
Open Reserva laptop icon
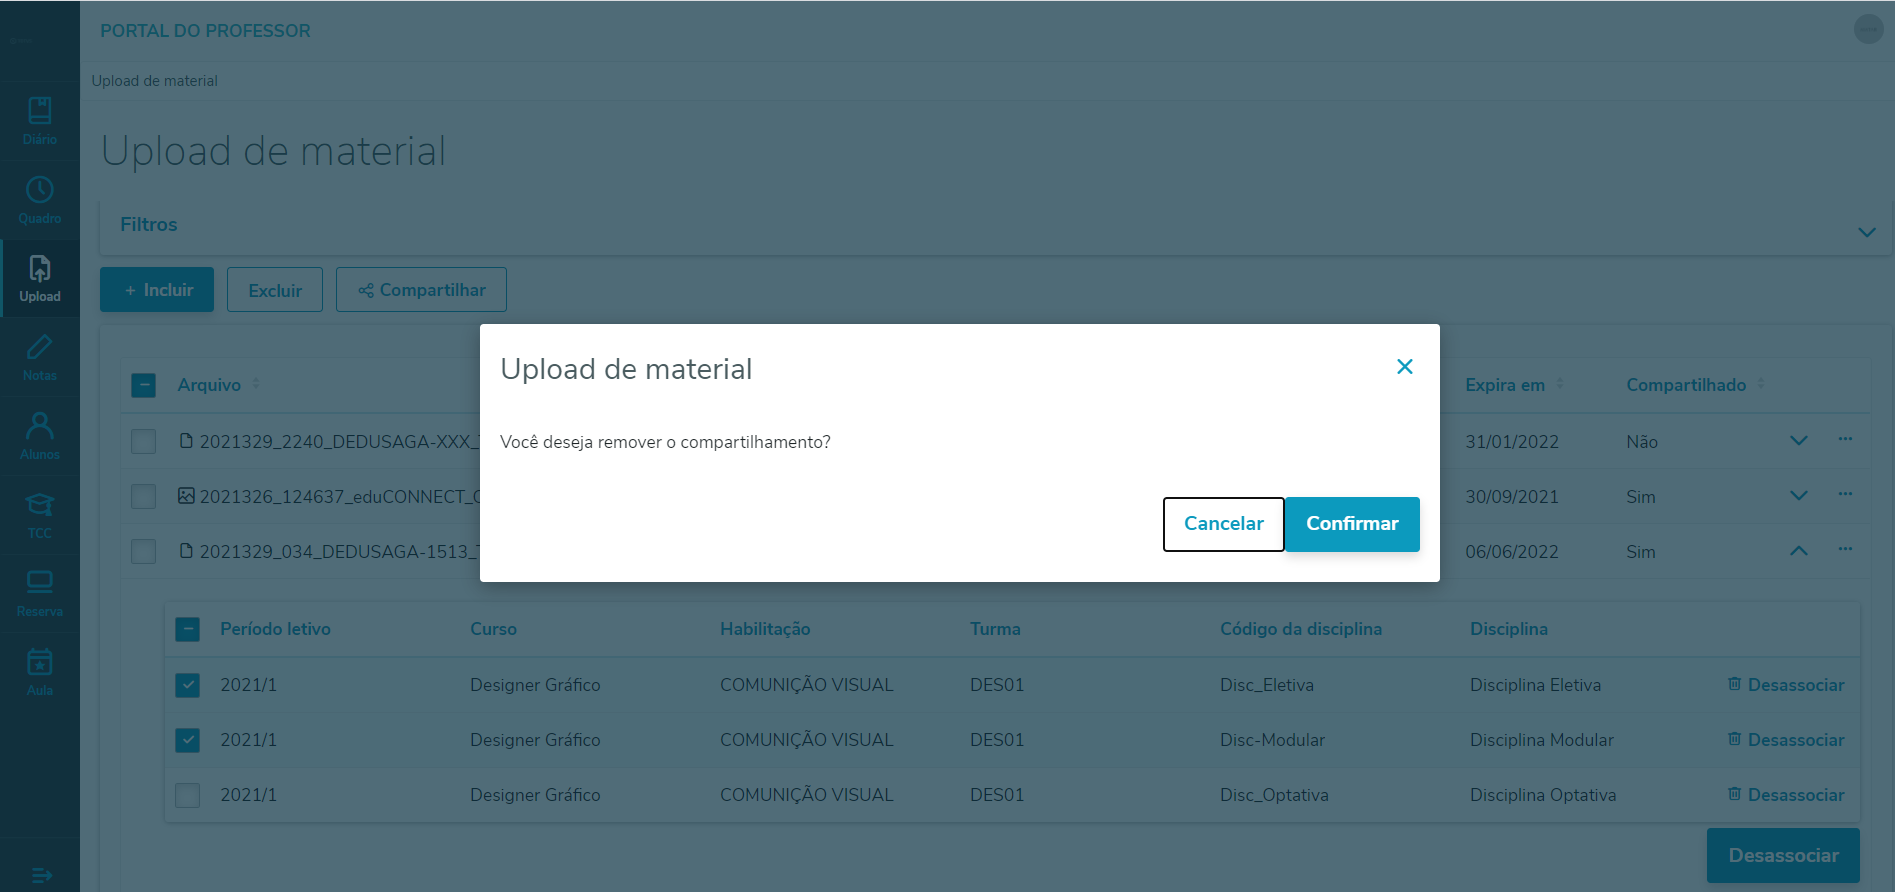40,592
